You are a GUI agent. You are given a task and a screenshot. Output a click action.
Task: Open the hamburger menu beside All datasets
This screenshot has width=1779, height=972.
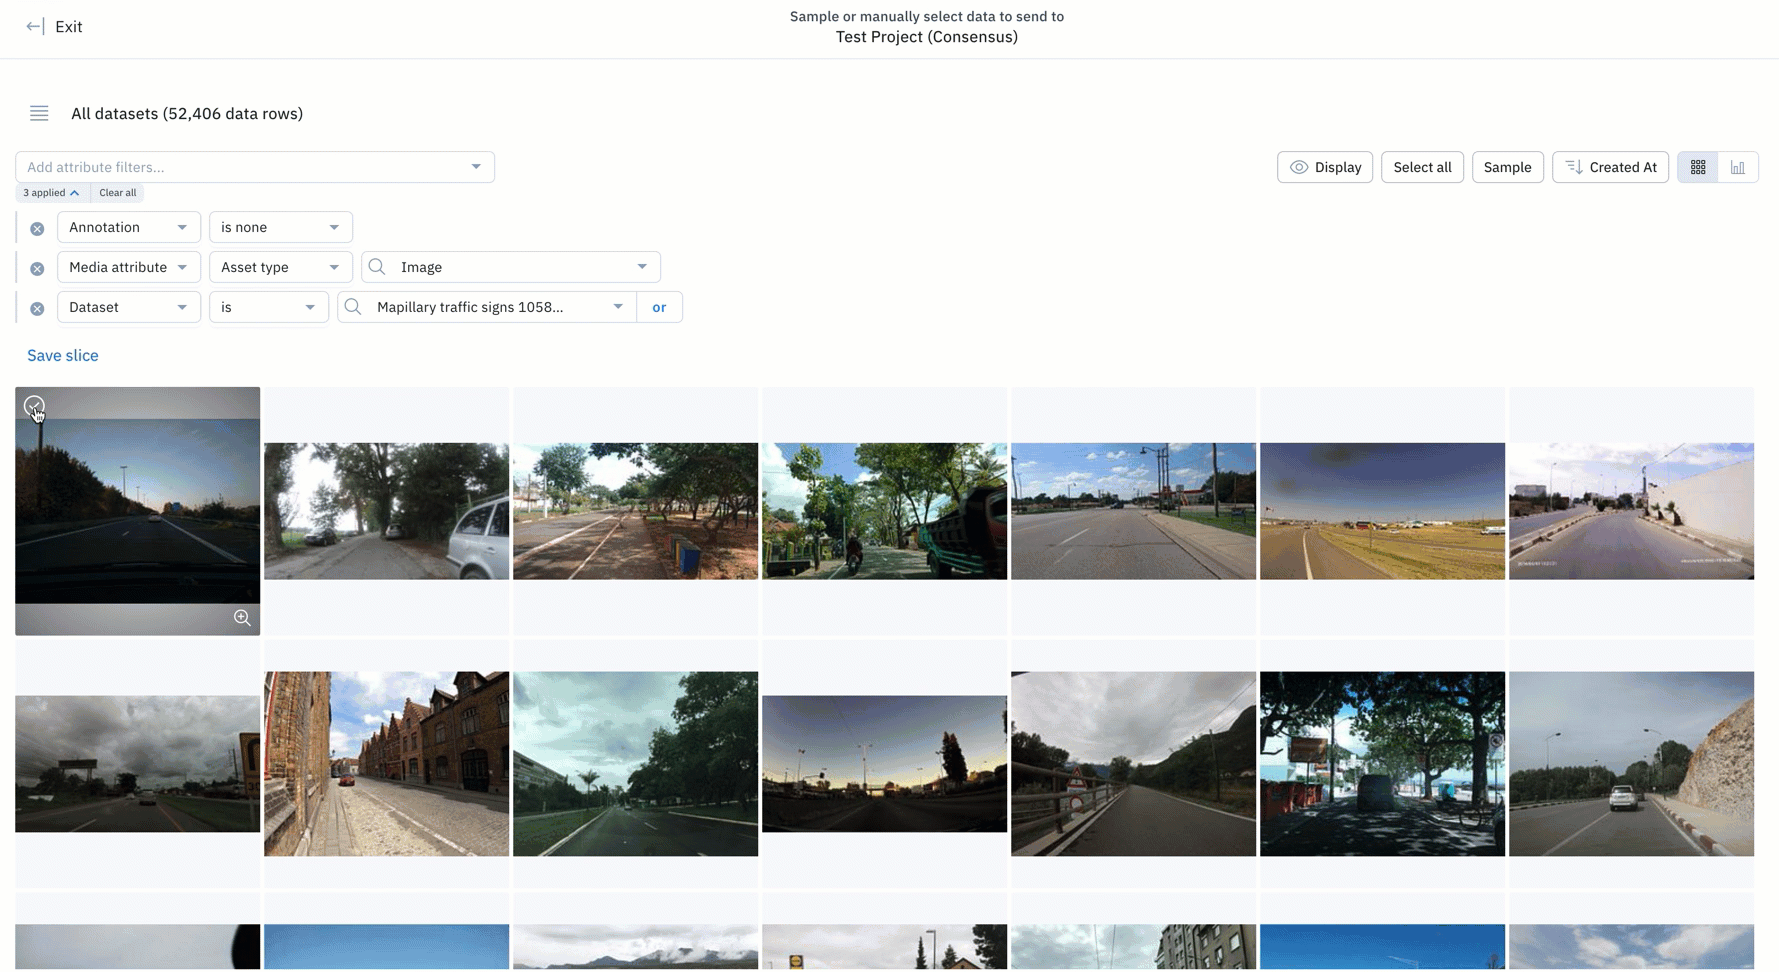tap(39, 113)
